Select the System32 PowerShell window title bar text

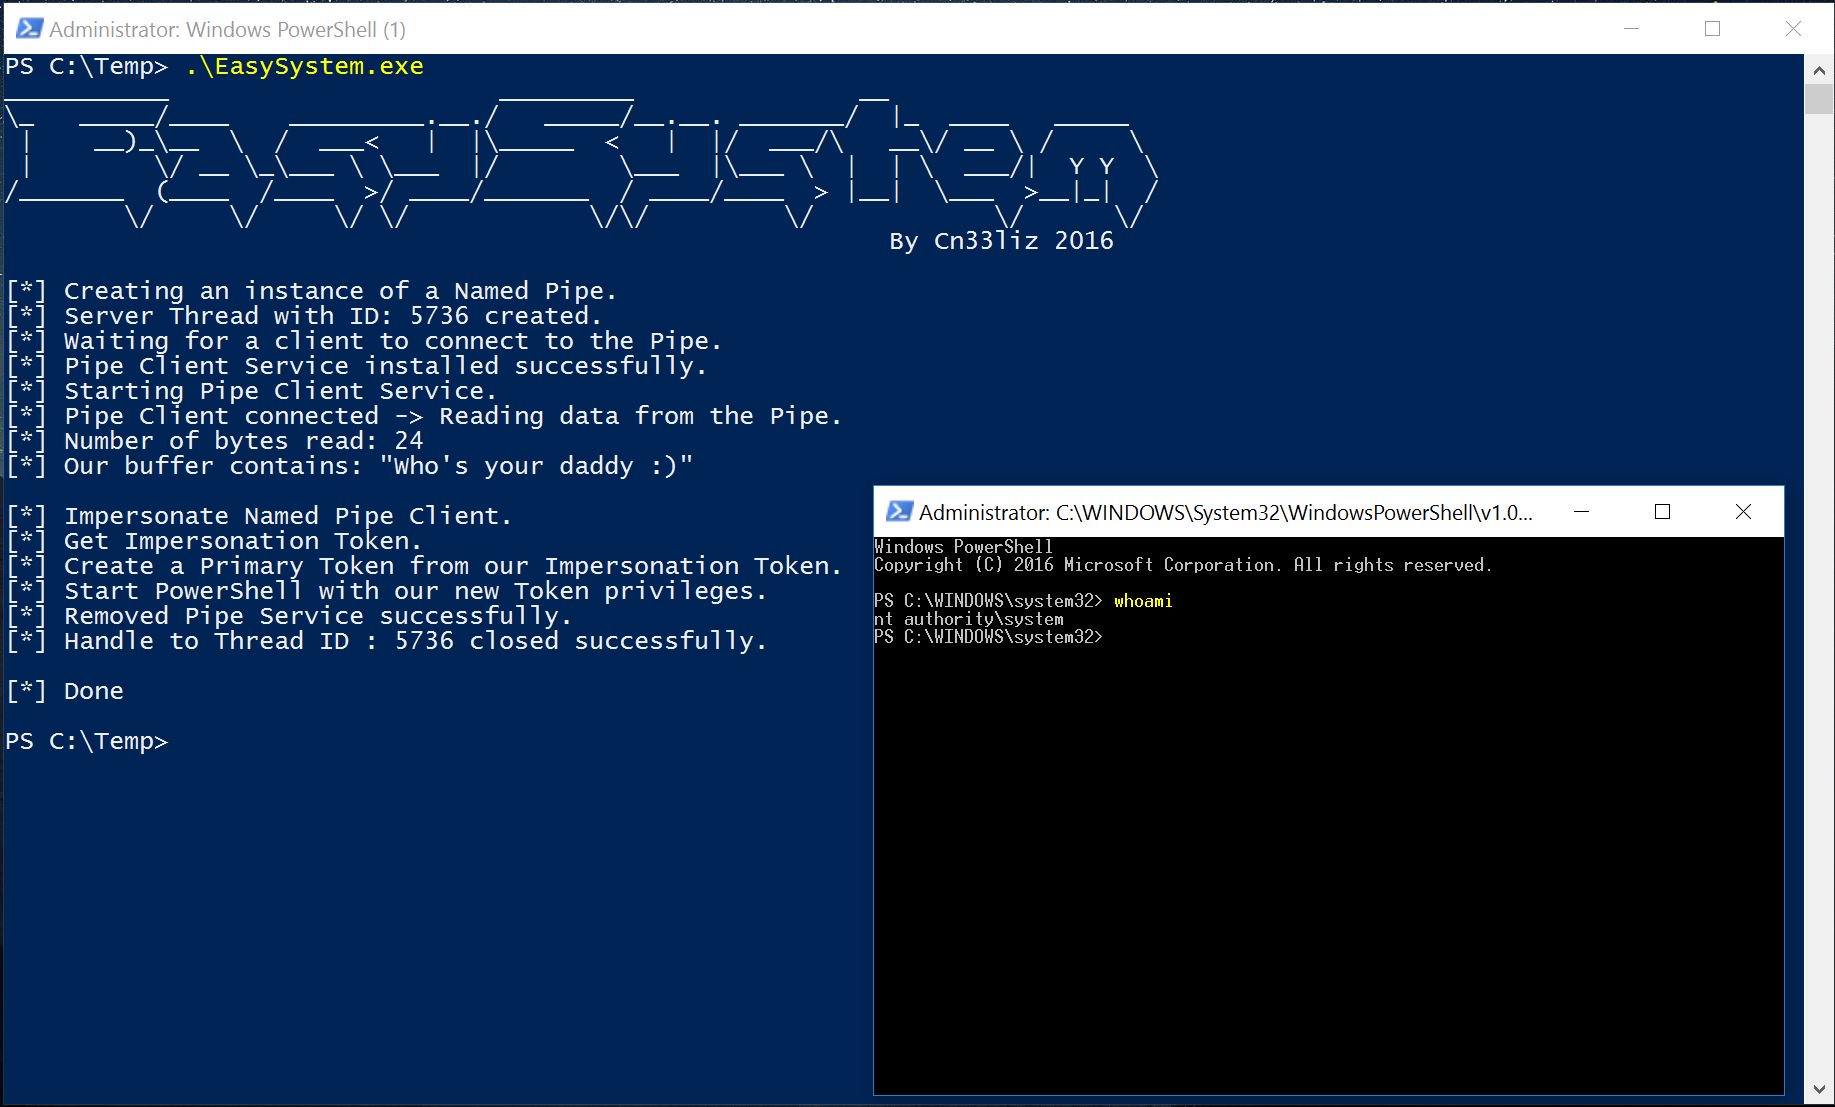point(1225,513)
